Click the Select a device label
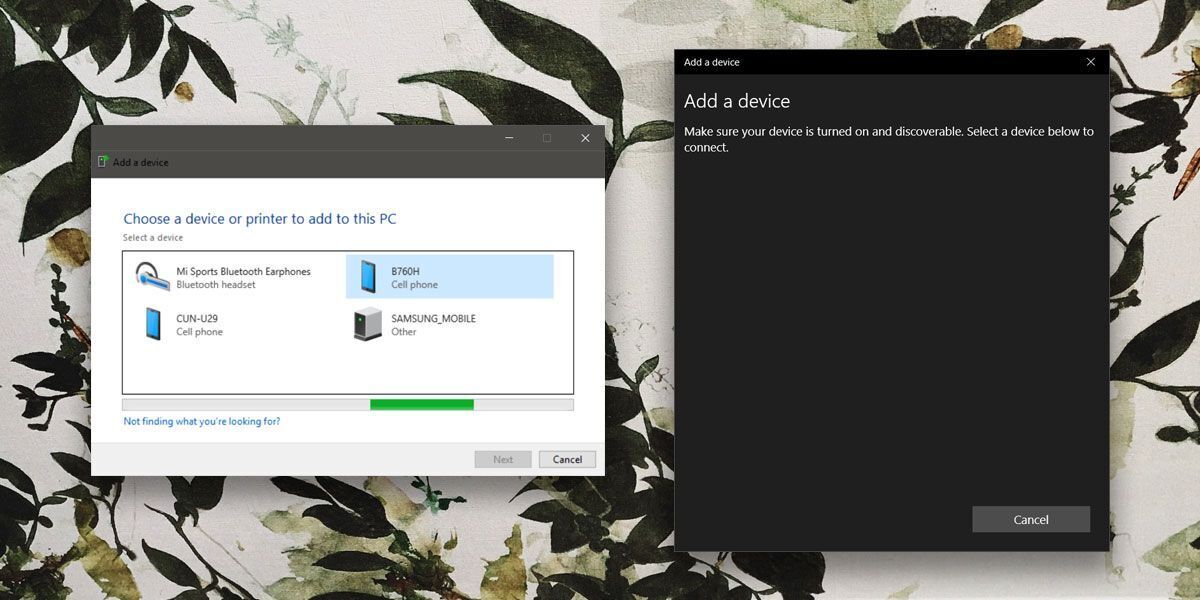The height and width of the screenshot is (600, 1200). coord(146,237)
